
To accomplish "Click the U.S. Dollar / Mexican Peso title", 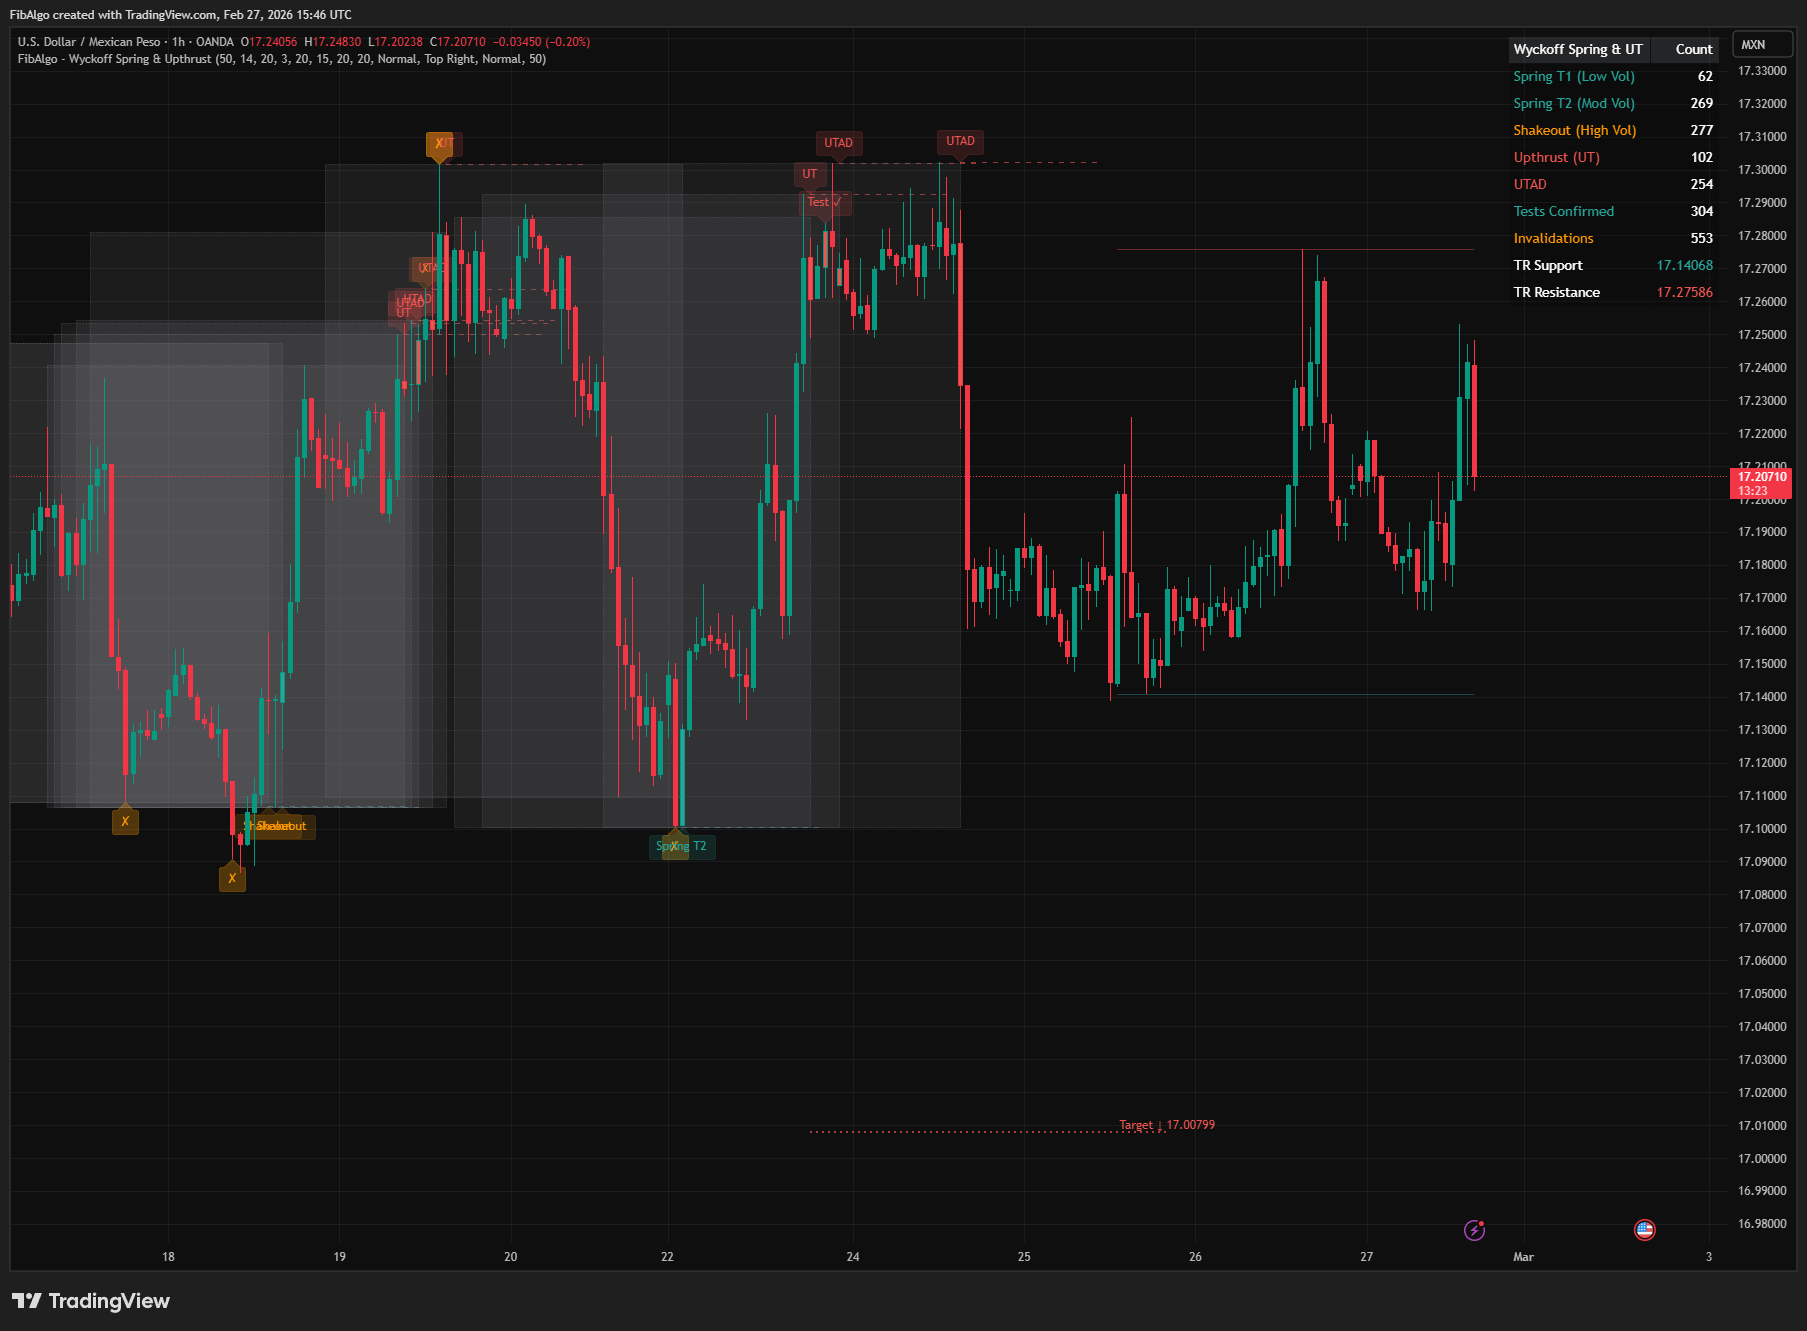I will tap(89, 42).
